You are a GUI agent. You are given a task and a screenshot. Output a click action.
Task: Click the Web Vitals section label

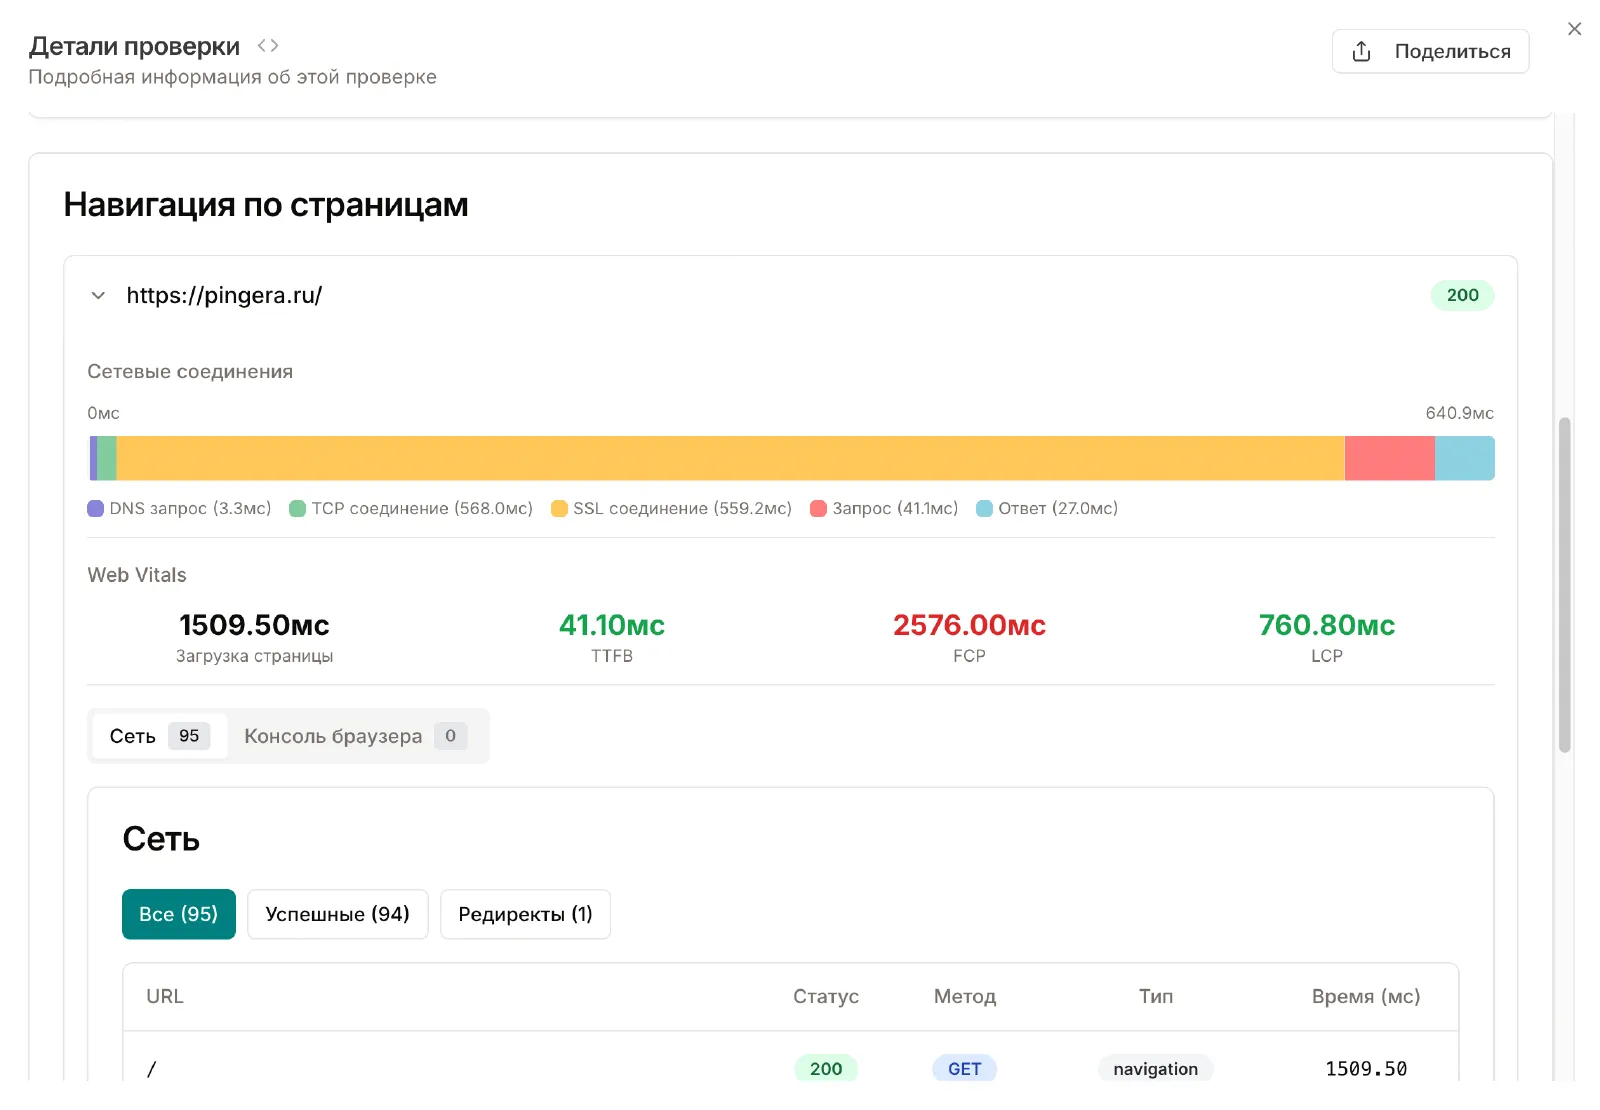(137, 575)
